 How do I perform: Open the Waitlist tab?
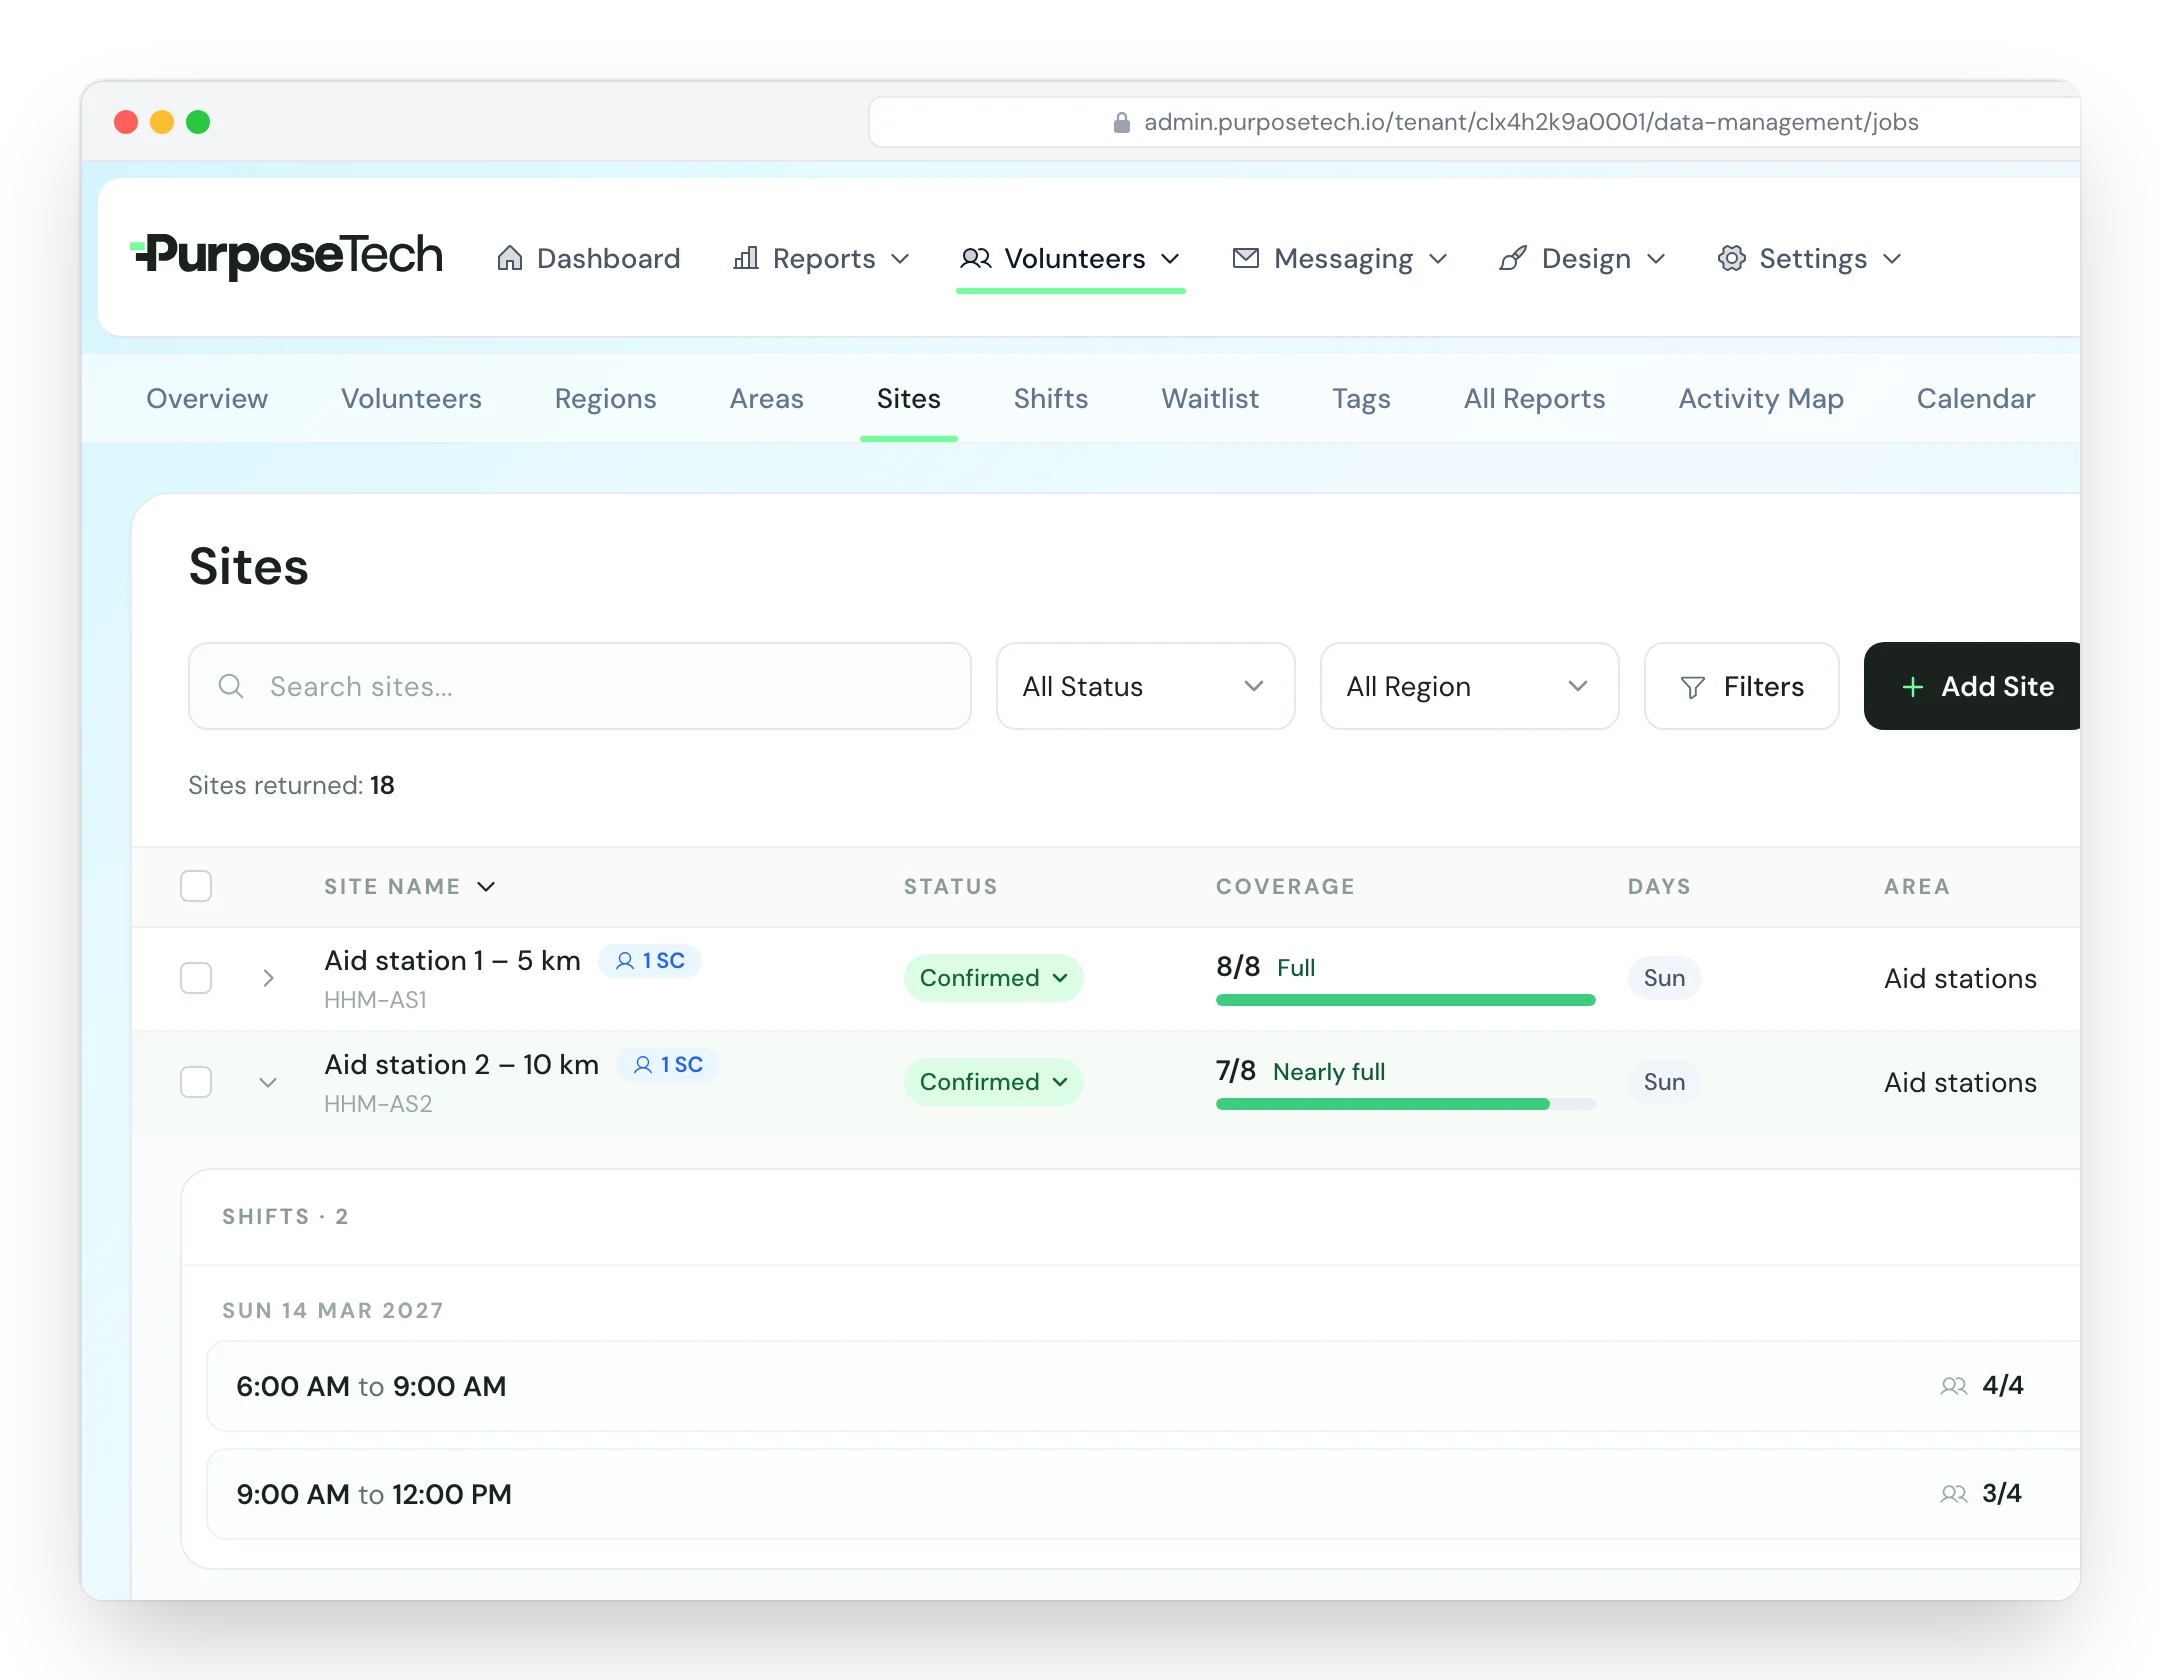click(x=1210, y=399)
